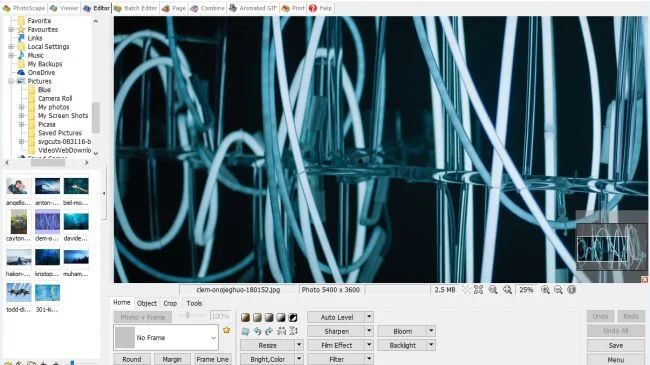
Task: Open the Print tab
Action: tap(293, 8)
